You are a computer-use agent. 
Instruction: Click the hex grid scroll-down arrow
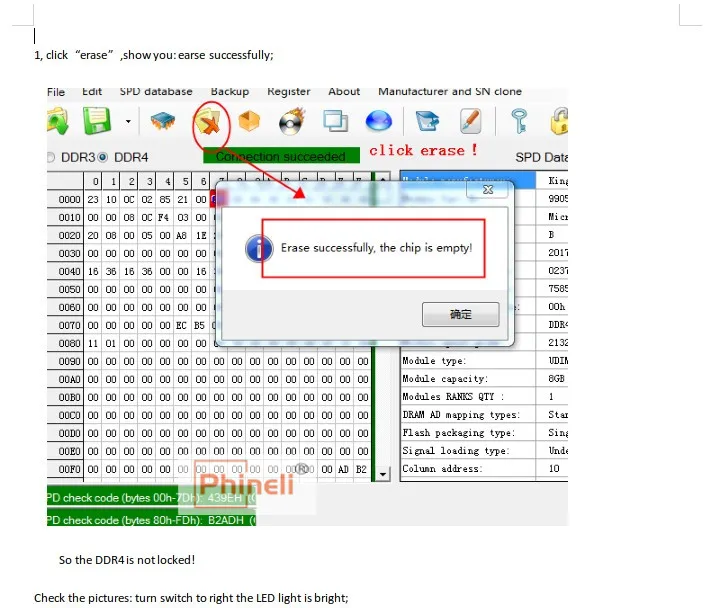383,474
